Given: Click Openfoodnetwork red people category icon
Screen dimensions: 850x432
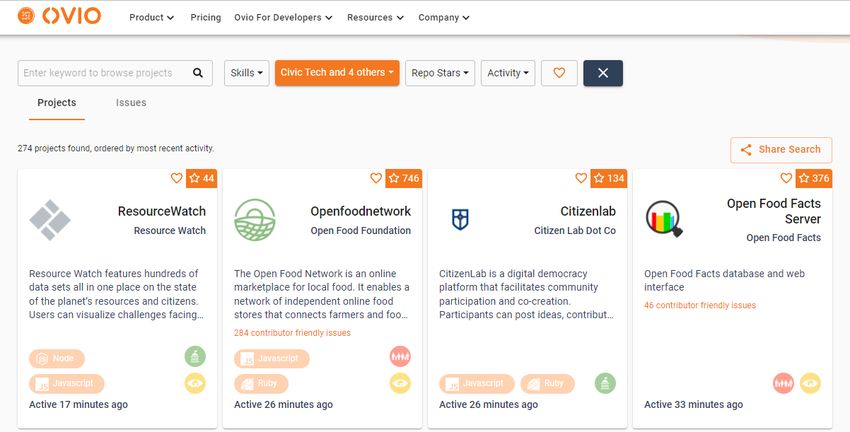Looking at the screenshot, I should 400,356.
